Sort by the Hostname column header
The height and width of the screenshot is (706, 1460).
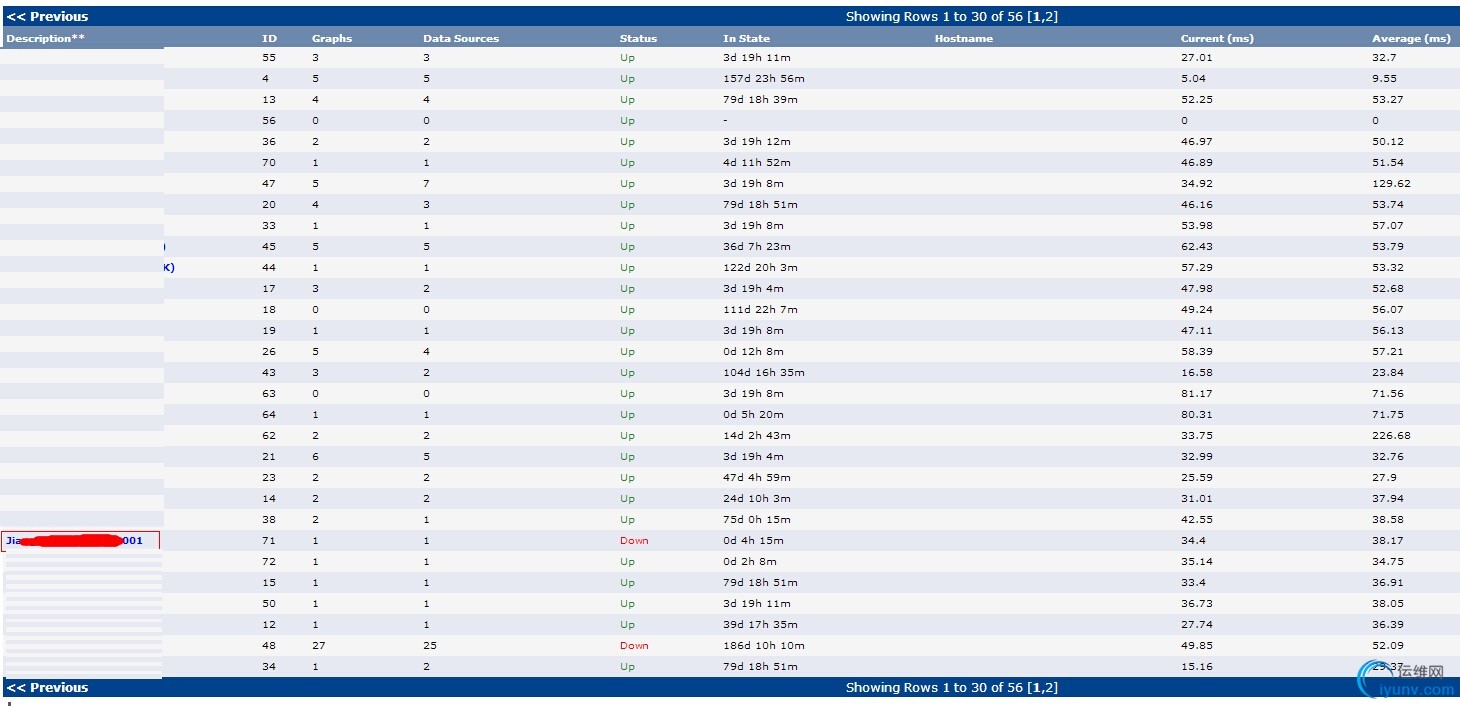coord(964,38)
